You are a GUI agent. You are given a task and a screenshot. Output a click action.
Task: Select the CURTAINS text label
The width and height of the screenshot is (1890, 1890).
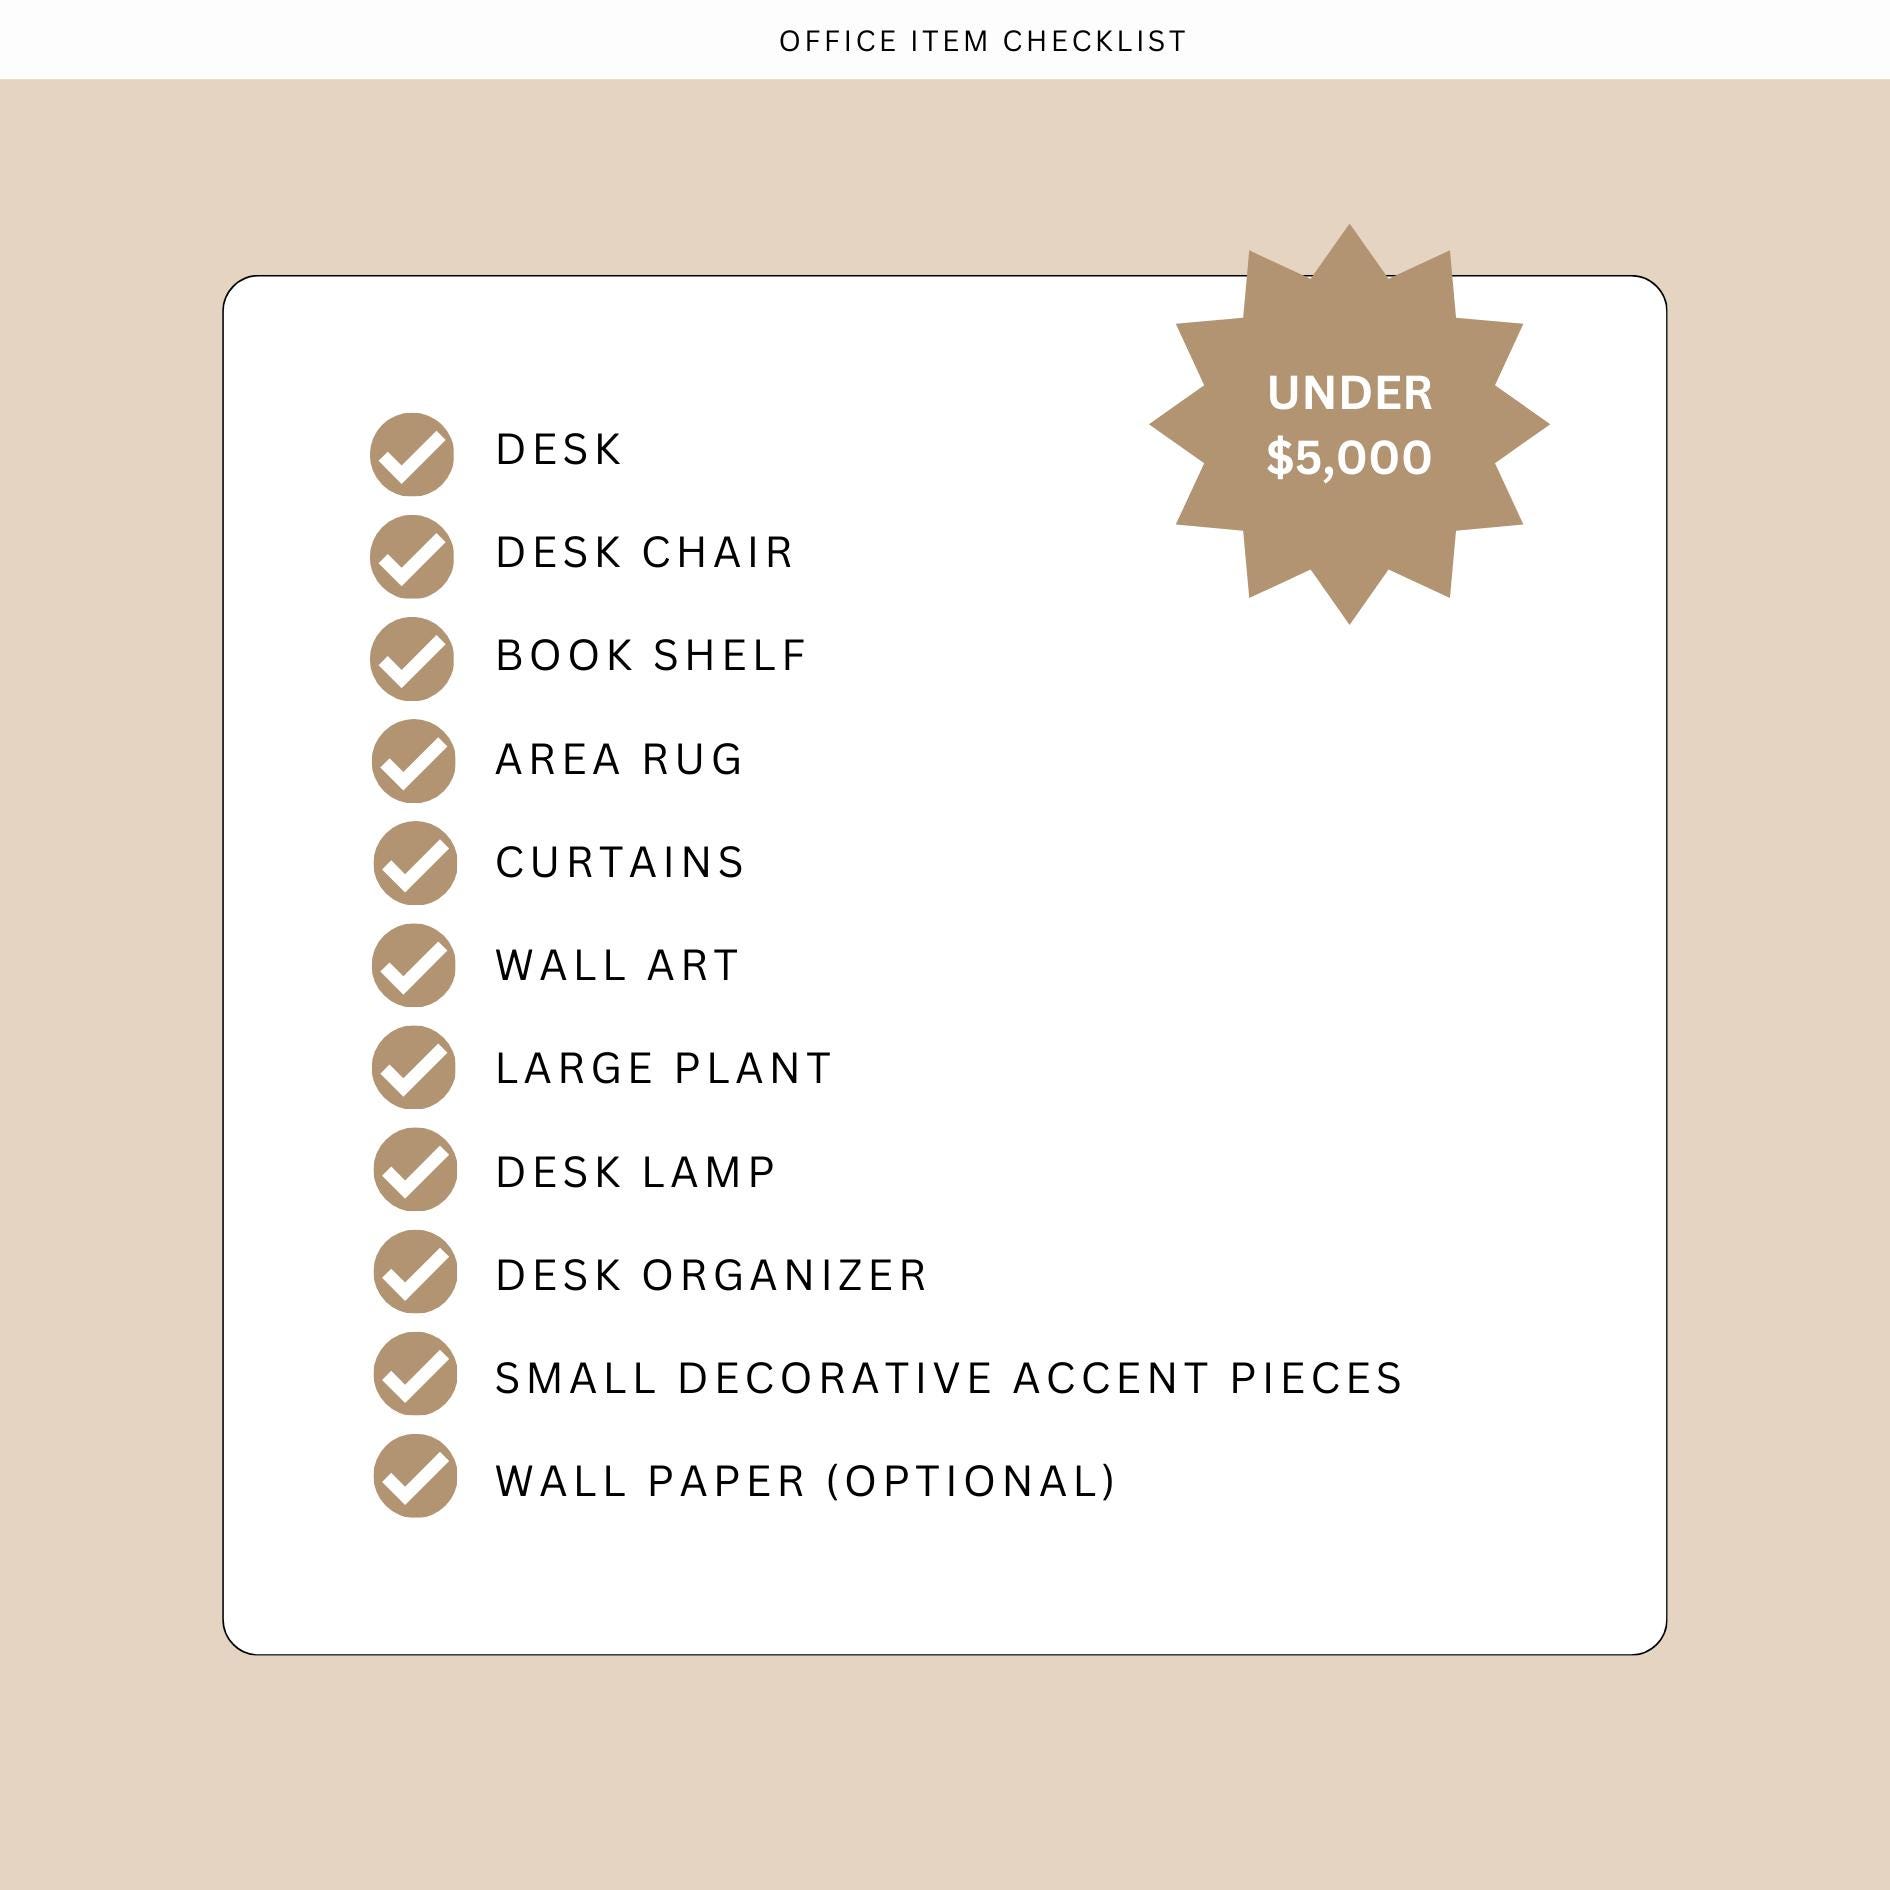tap(620, 862)
